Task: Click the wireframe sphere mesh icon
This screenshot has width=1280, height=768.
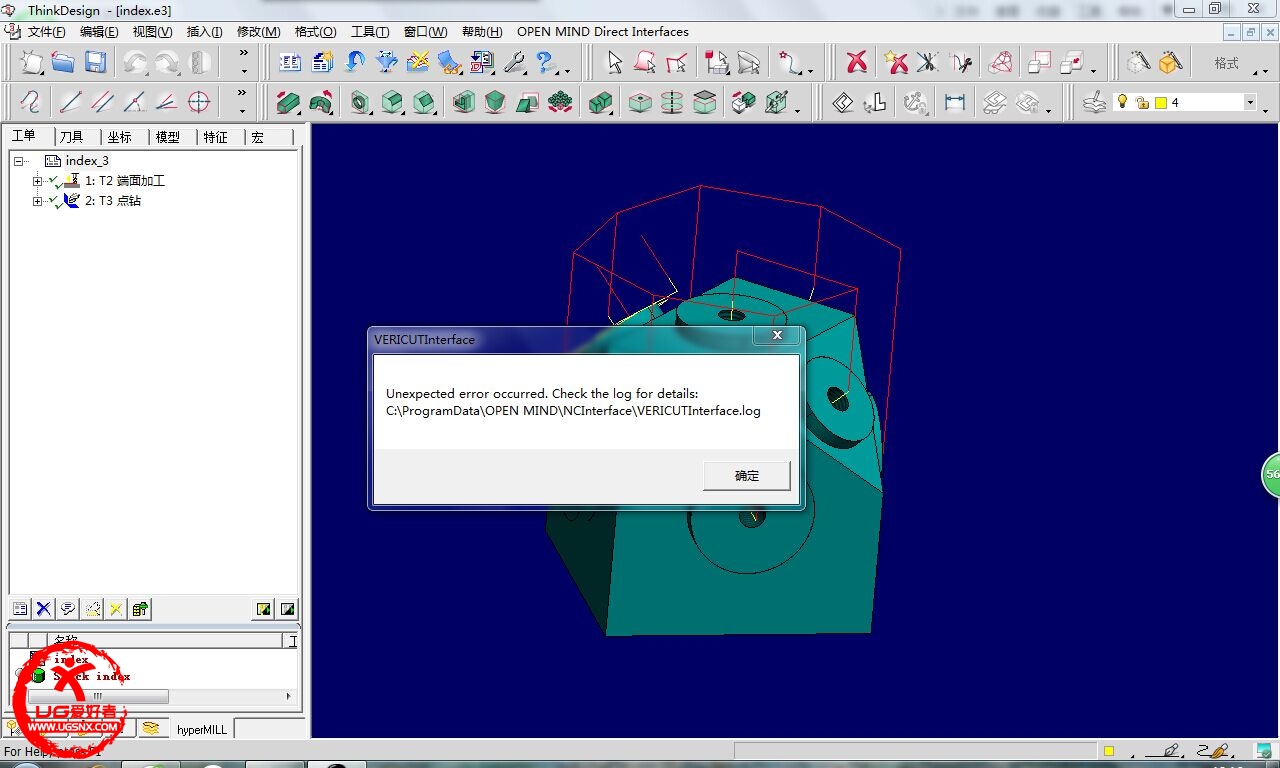Action: pyautogui.click(x=1000, y=63)
